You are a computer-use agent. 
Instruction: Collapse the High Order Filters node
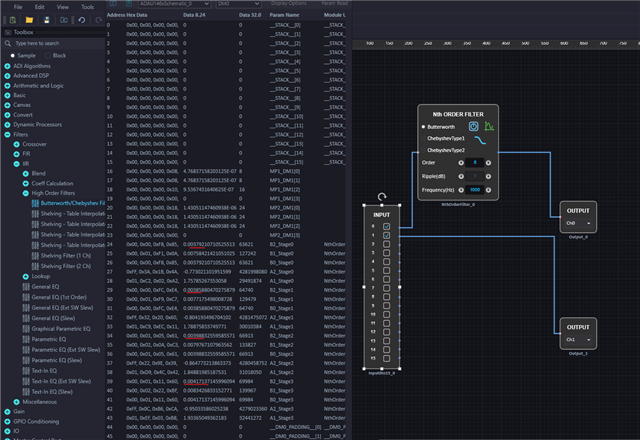tap(25, 193)
